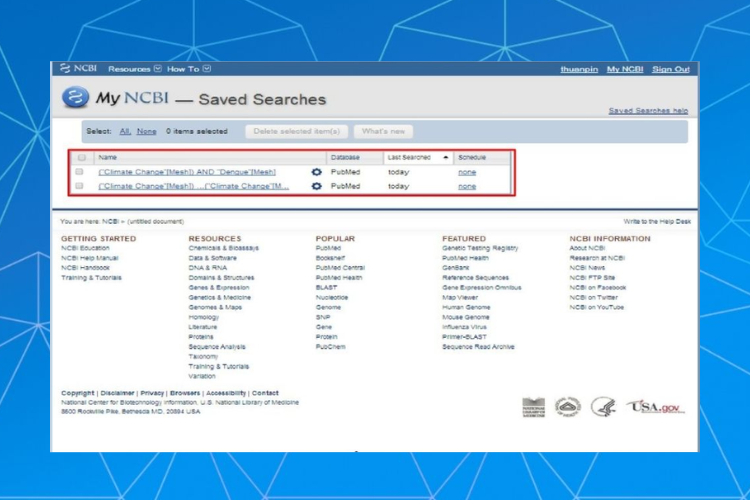Open thuanpin account link
The width and height of the screenshot is (750, 500).
click(x=579, y=69)
